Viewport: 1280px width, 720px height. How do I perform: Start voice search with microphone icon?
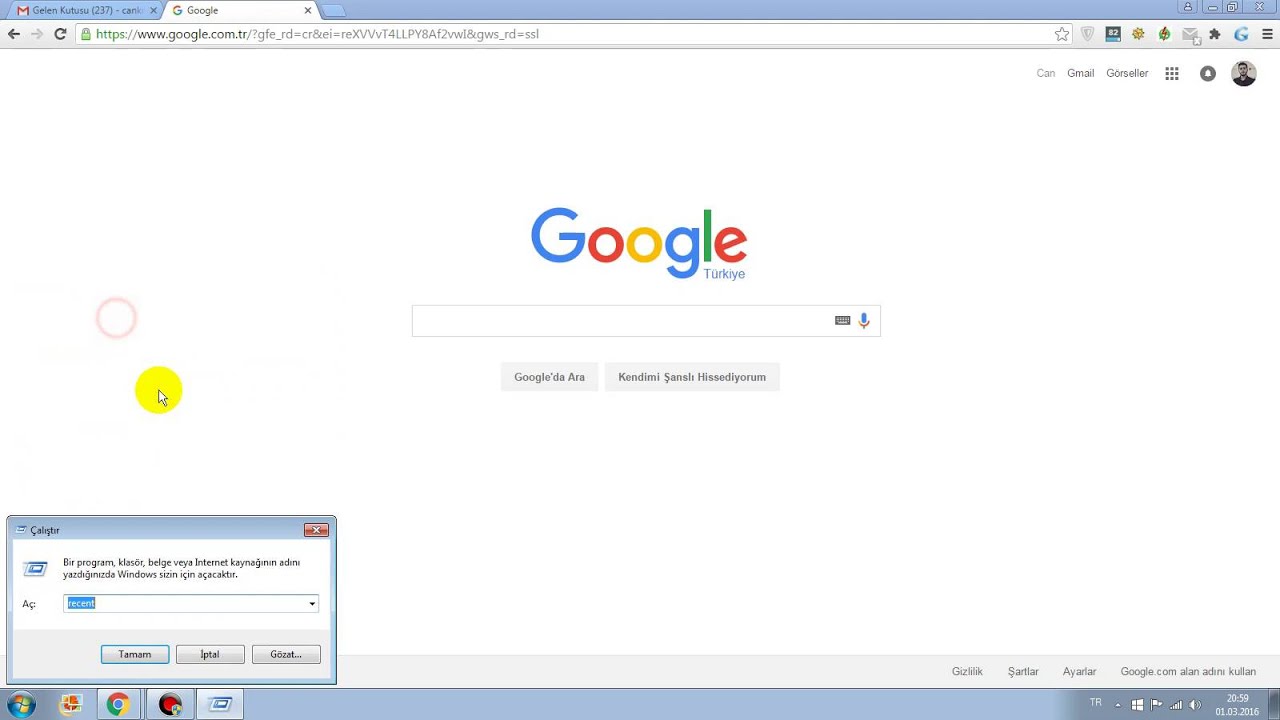pyautogui.click(x=864, y=320)
